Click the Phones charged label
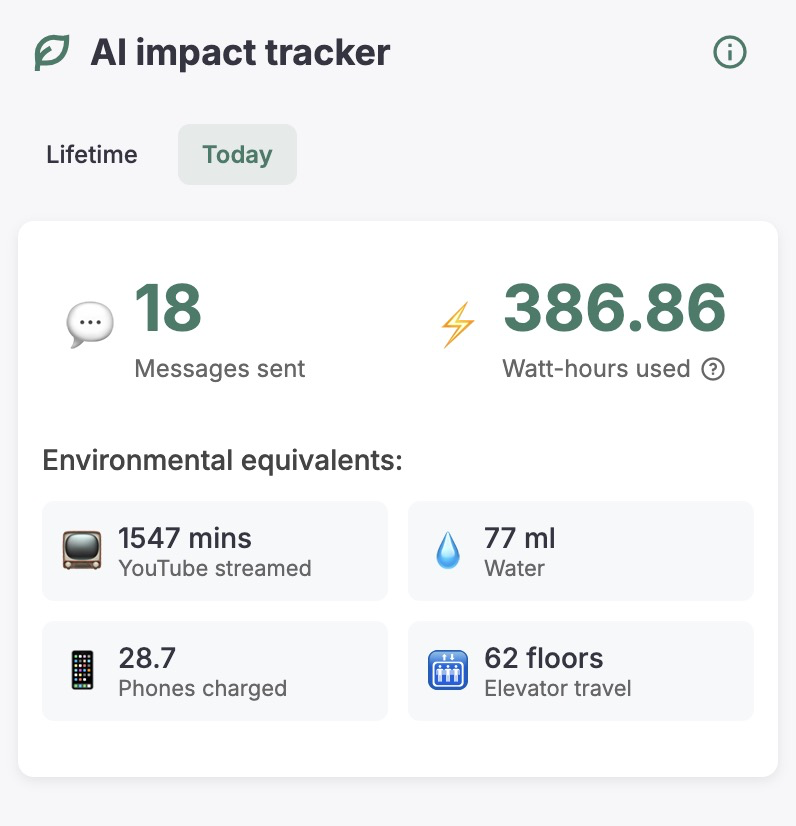The height and width of the screenshot is (826, 796). point(203,689)
